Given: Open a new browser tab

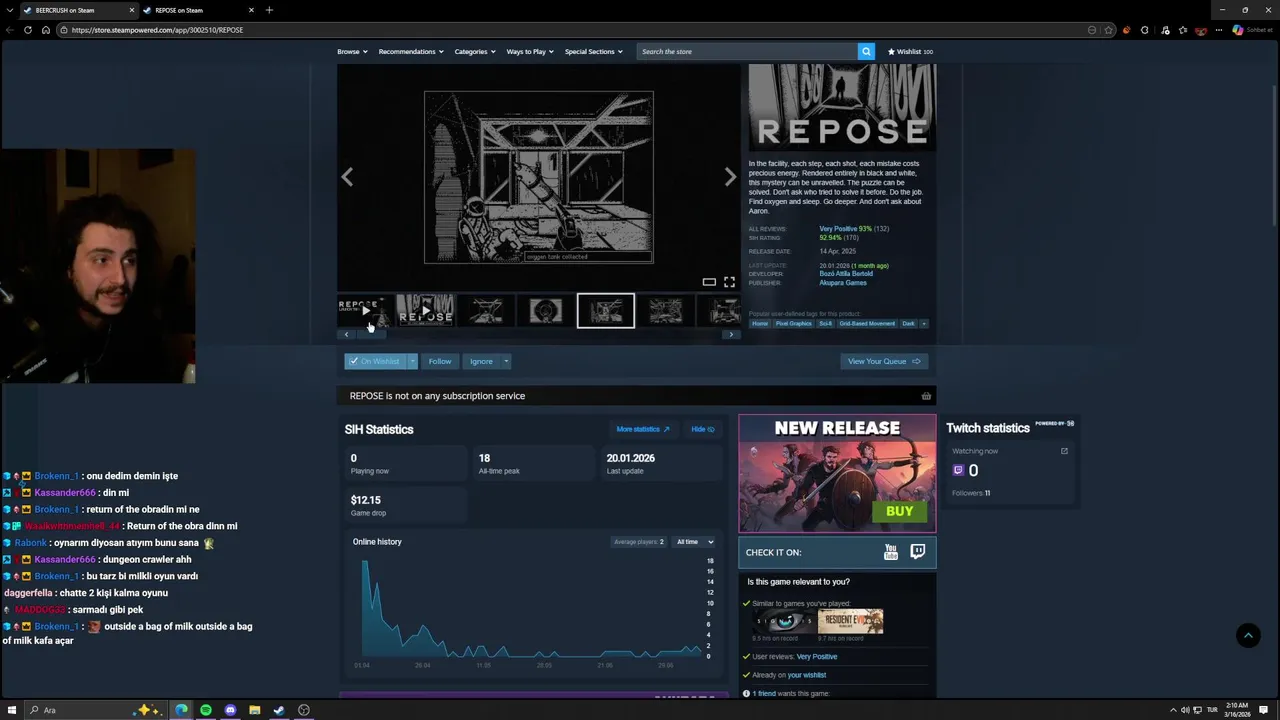Looking at the screenshot, I should pos(269,10).
